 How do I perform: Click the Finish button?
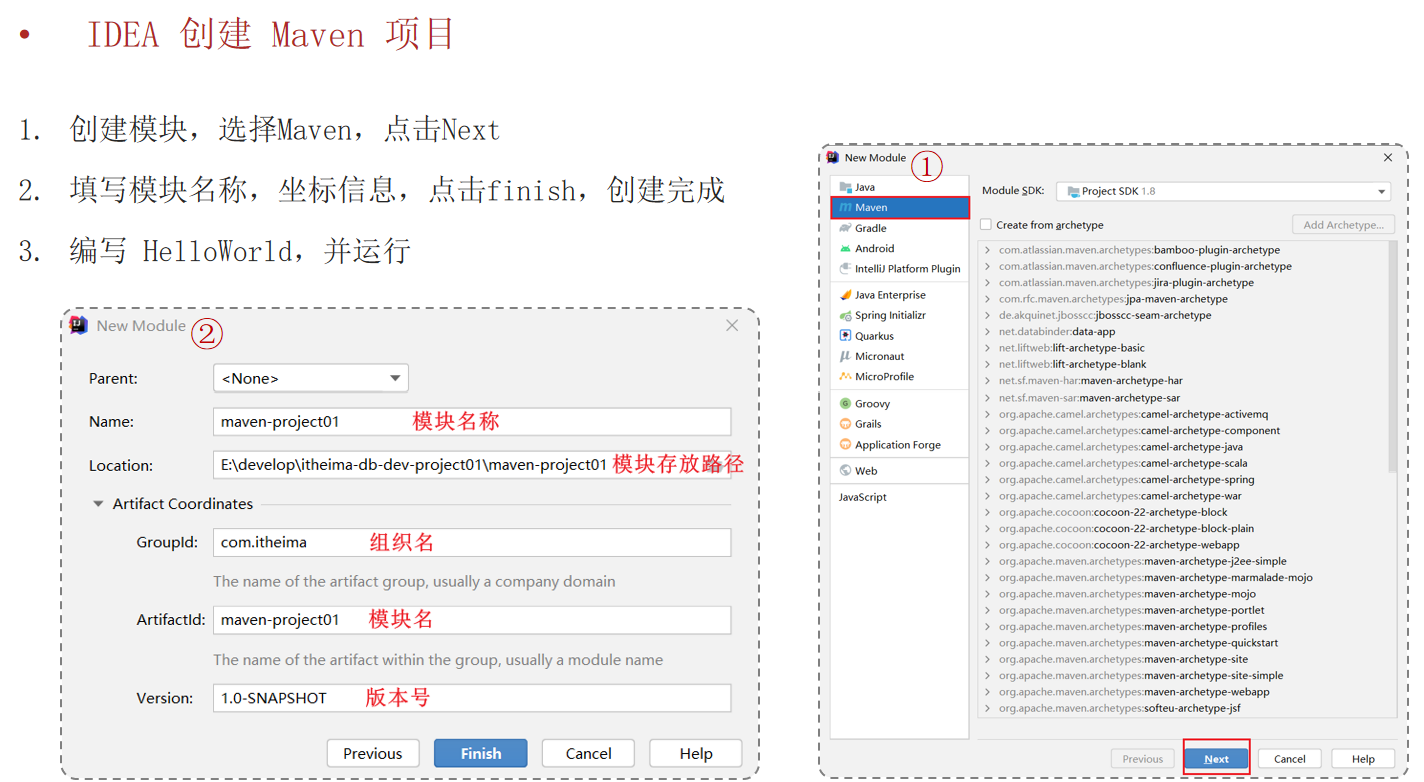click(480, 753)
